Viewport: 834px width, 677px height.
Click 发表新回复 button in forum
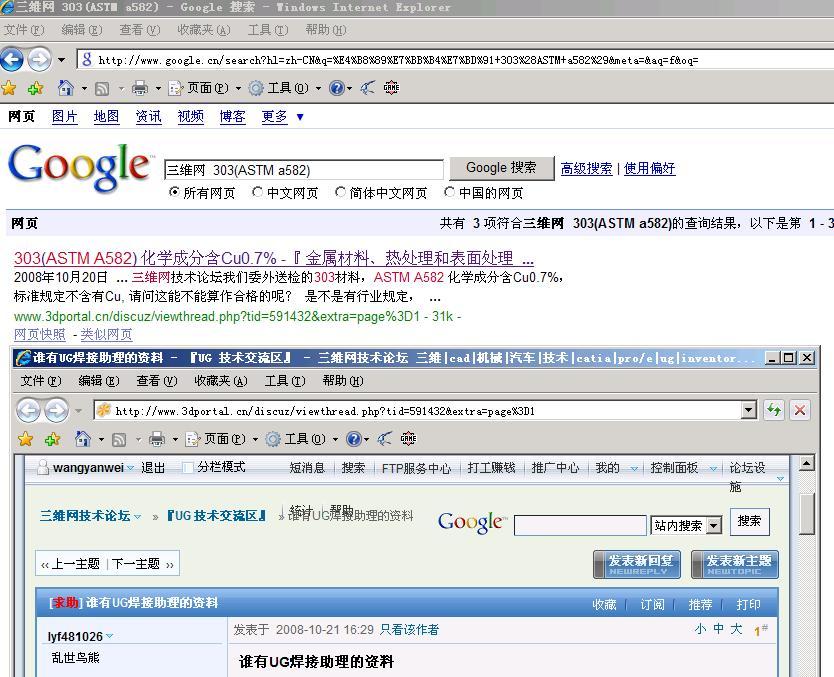pyautogui.click(x=637, y=564)
